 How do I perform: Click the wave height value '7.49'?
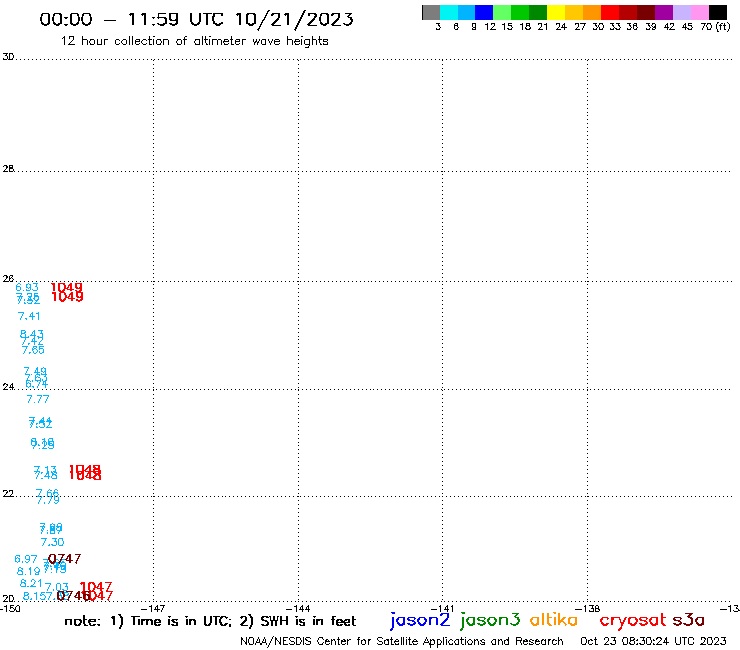click(x=35, y=371)
